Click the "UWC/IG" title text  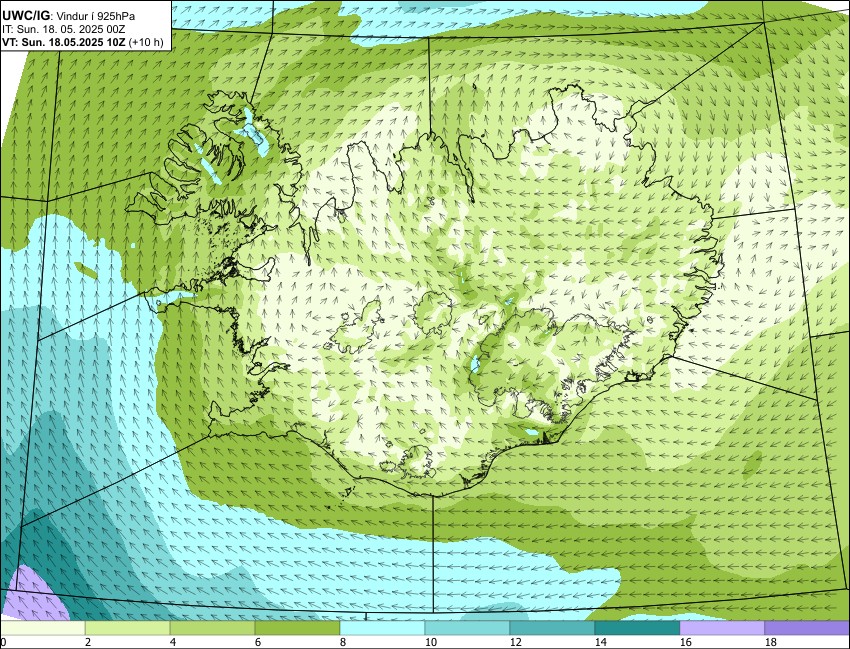coord(25,16)
